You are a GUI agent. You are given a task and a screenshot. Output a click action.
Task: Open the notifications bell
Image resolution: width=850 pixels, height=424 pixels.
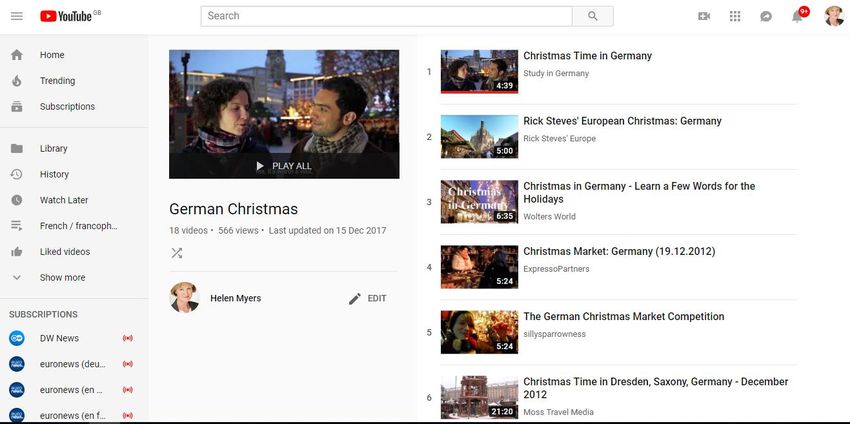coord(797,16)
